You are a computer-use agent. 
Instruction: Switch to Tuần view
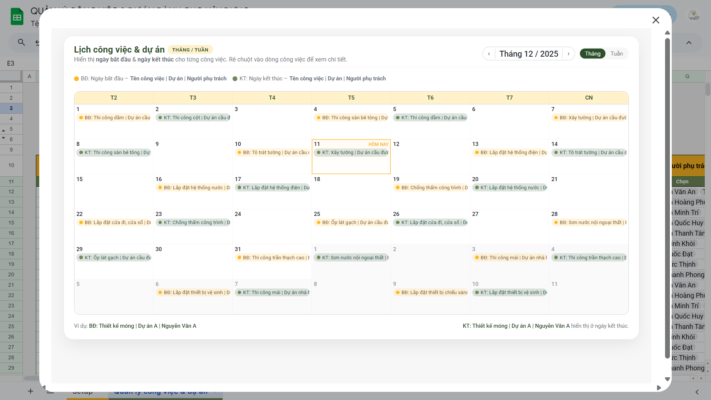(x=616, y=54)
